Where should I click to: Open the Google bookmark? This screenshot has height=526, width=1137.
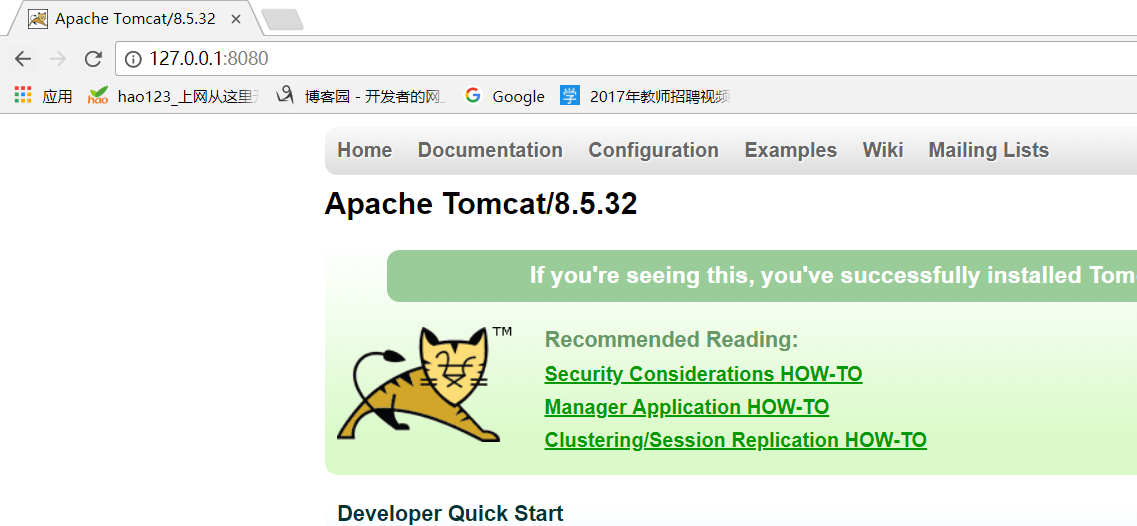tap(505, 96)
